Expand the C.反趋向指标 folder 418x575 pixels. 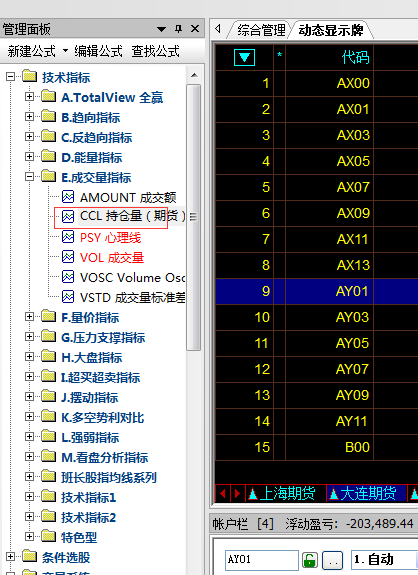[29, 136]
